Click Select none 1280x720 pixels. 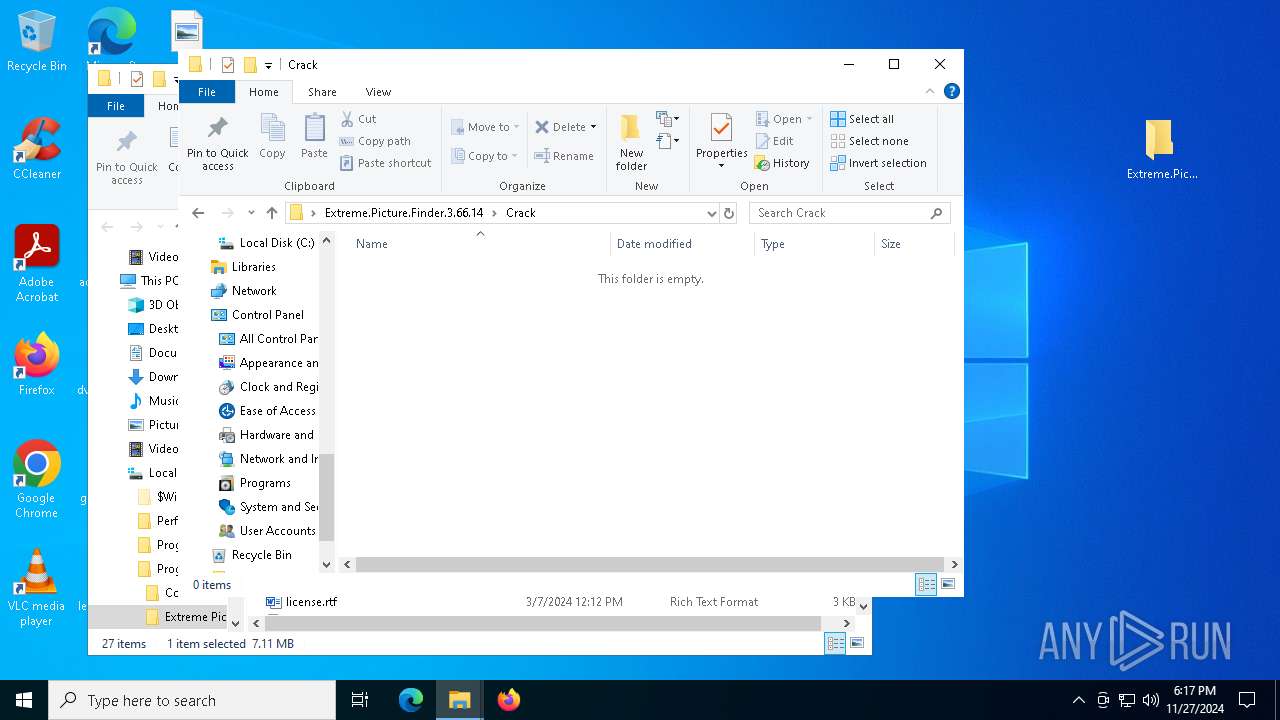tap(869, 141)
